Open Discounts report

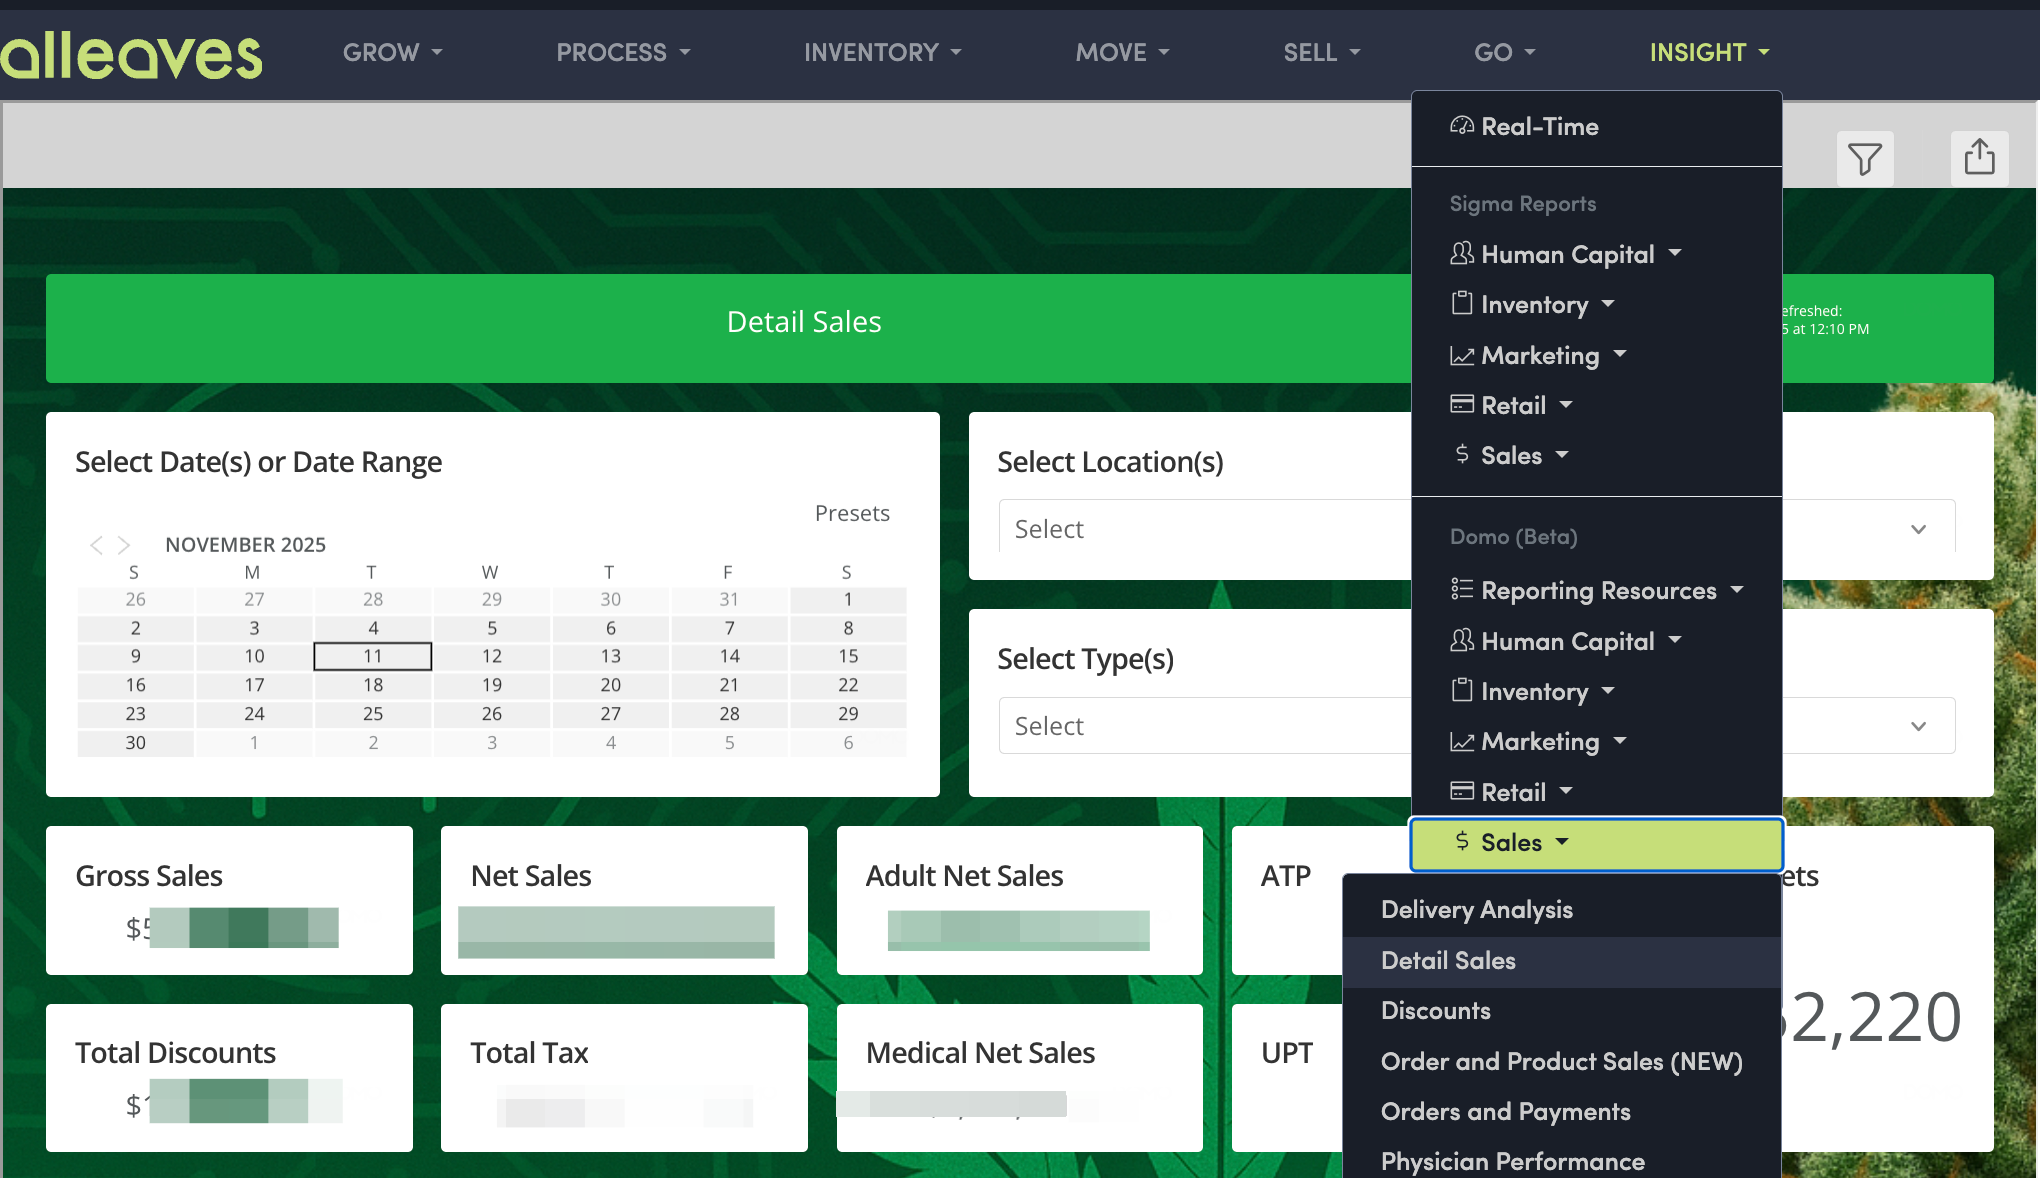pos(1435,1010)
